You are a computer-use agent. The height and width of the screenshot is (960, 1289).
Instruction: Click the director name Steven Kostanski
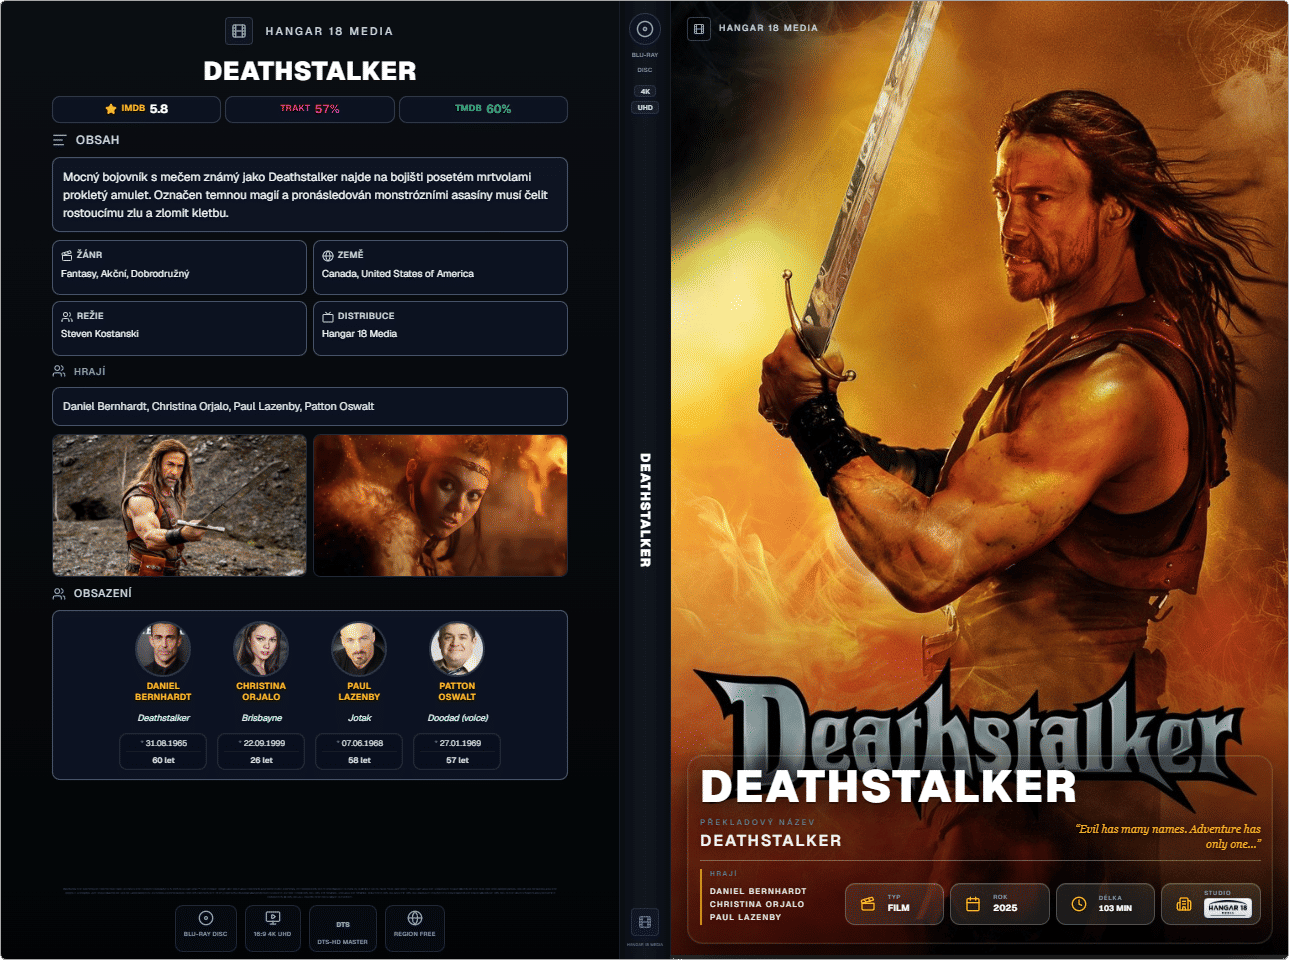pos(100,334)
